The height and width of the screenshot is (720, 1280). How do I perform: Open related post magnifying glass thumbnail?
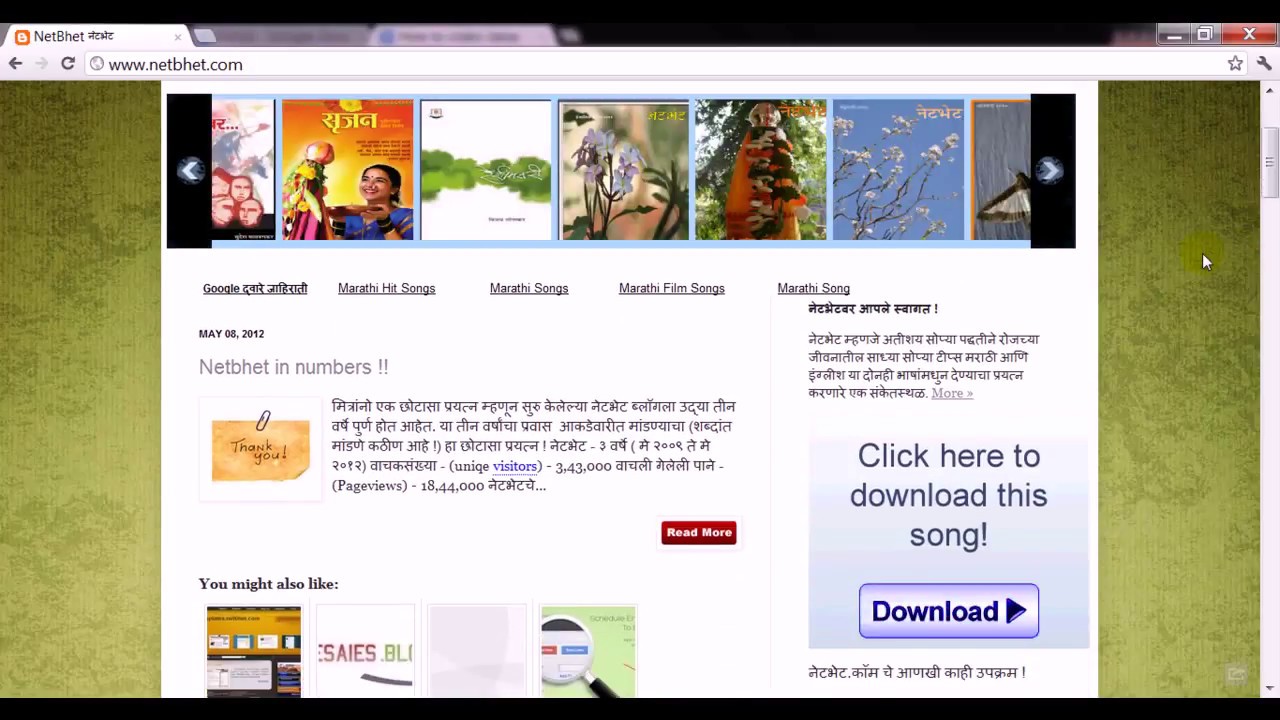[588, 651]
